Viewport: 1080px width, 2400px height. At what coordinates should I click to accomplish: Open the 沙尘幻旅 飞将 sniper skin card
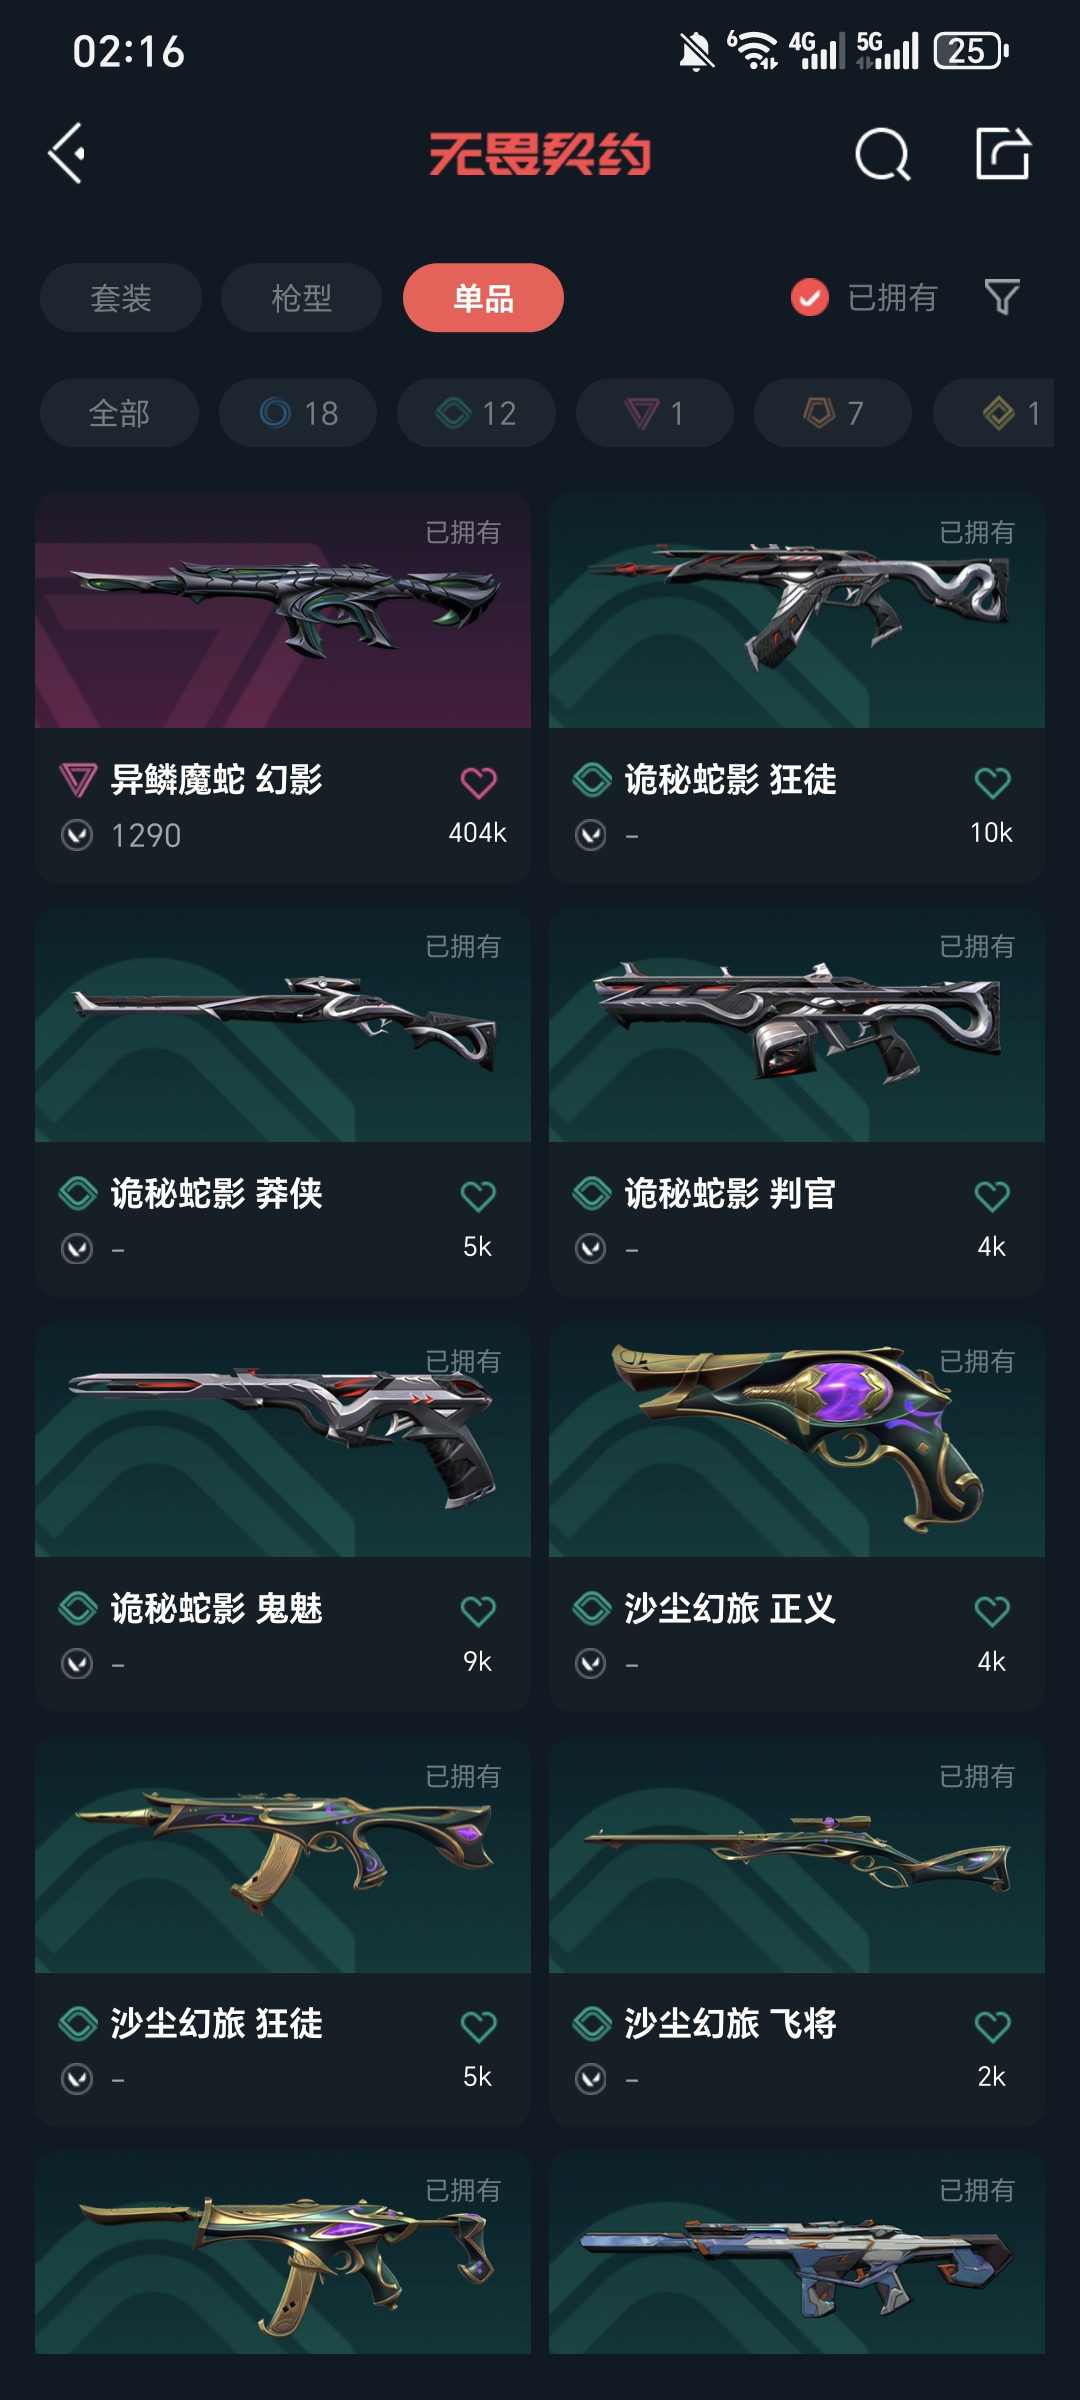tap(797, 1932)
